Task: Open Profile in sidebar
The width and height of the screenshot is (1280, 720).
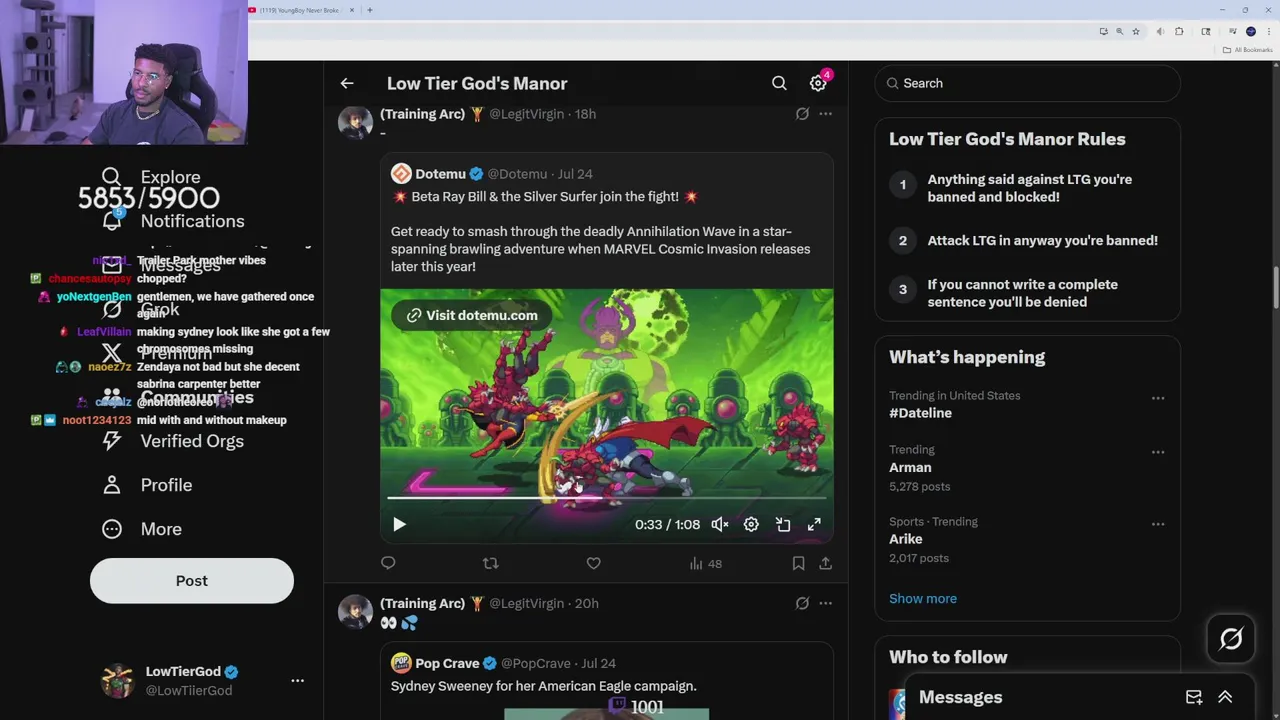Action: pos(148,485)
